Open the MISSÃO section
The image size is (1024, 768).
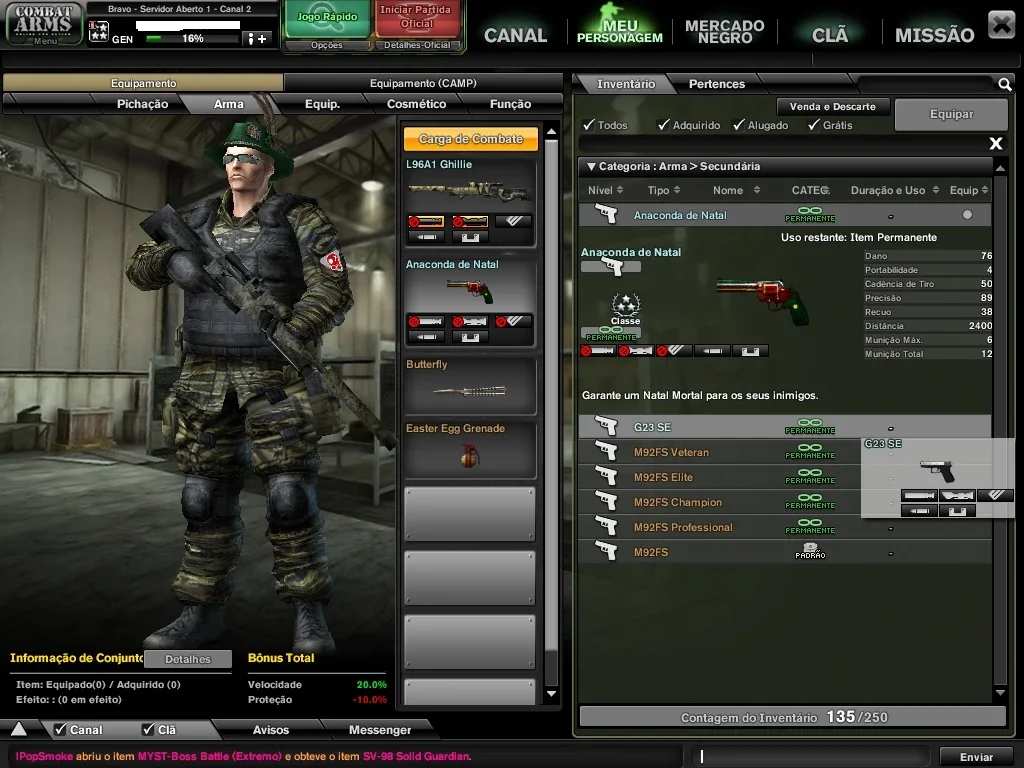click(934, 35)
